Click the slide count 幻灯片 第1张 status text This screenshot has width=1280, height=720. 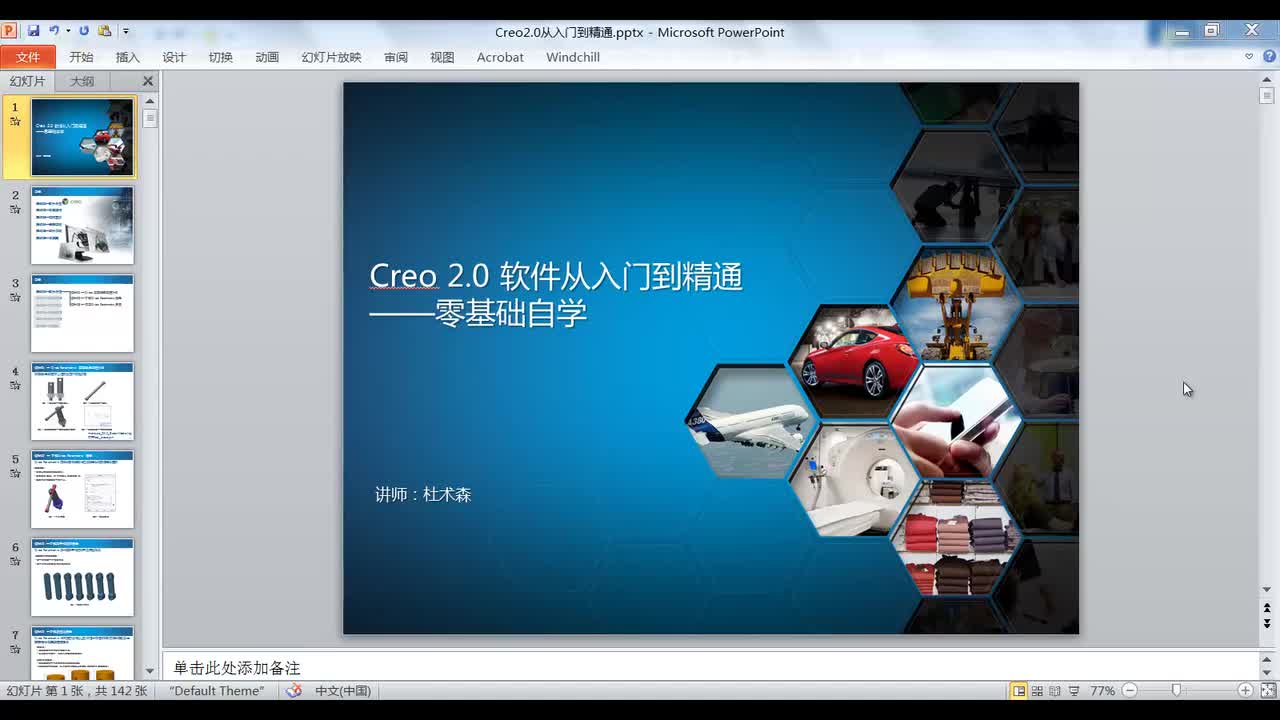pyautogui.click(x=77, y=691)
